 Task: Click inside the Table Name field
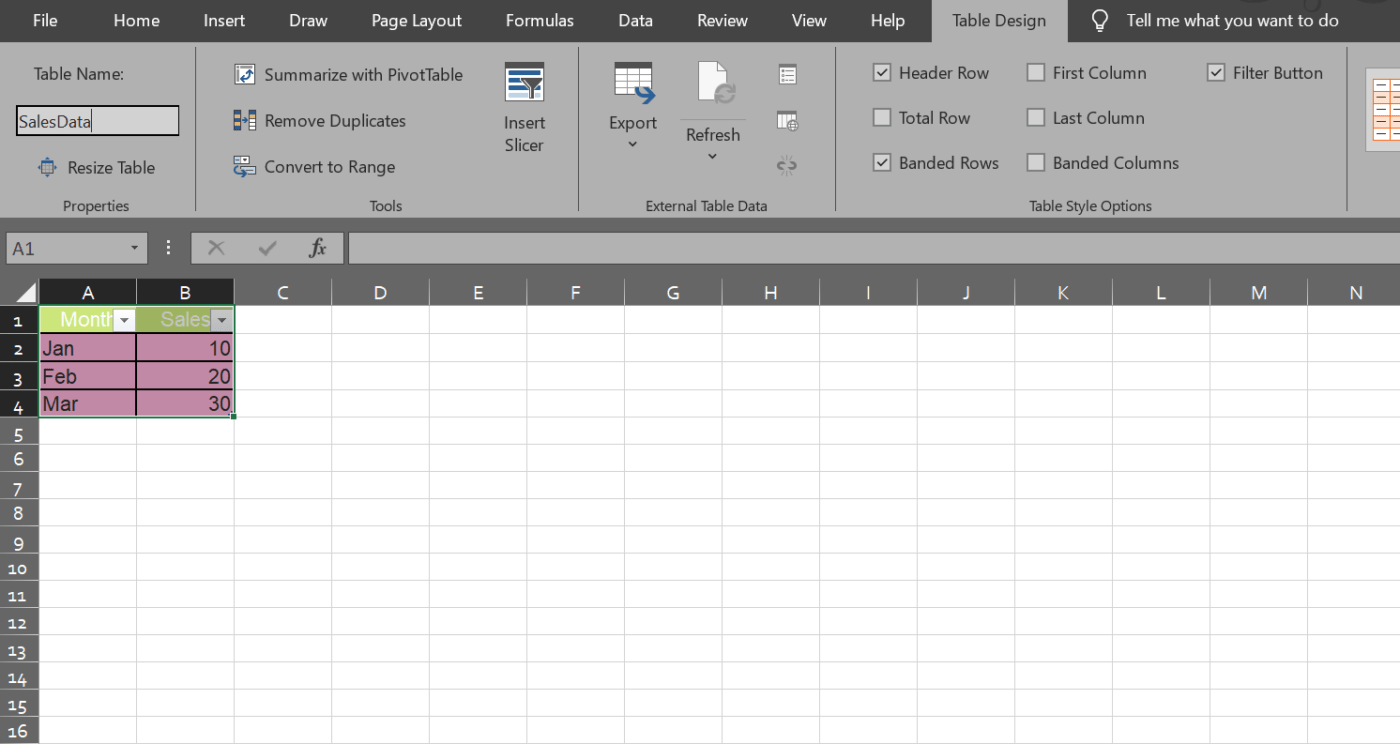tap(97, 120)
